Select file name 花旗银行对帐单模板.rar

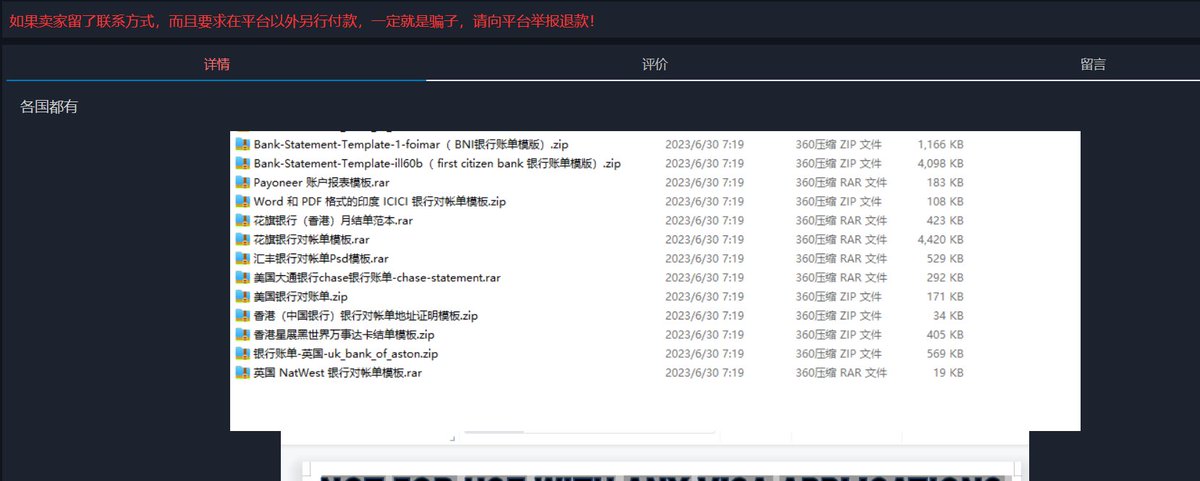click(x=312, y=239)
